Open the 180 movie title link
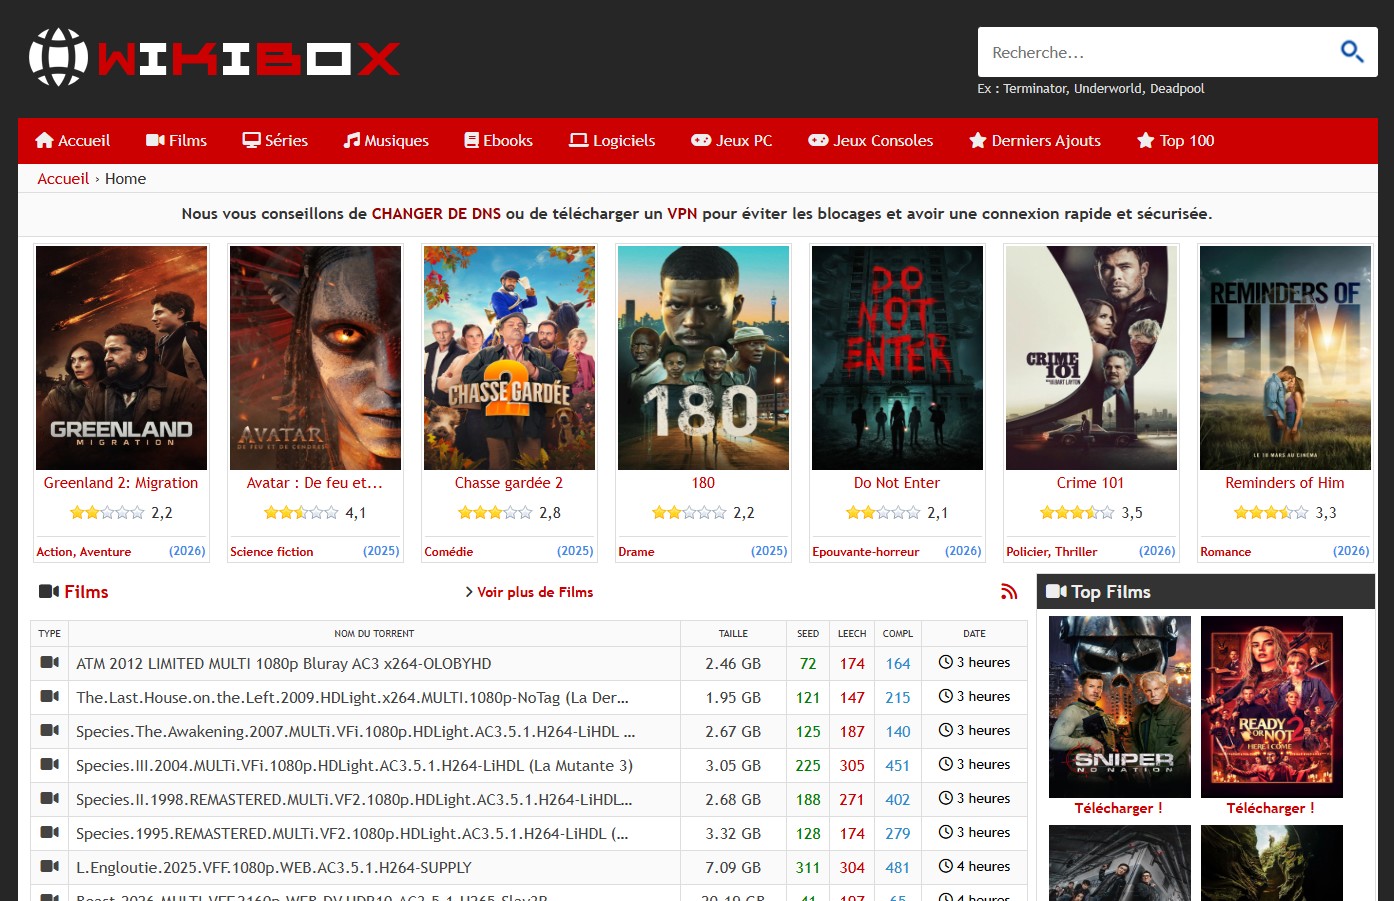1394x901 pixels. [703, 483]
